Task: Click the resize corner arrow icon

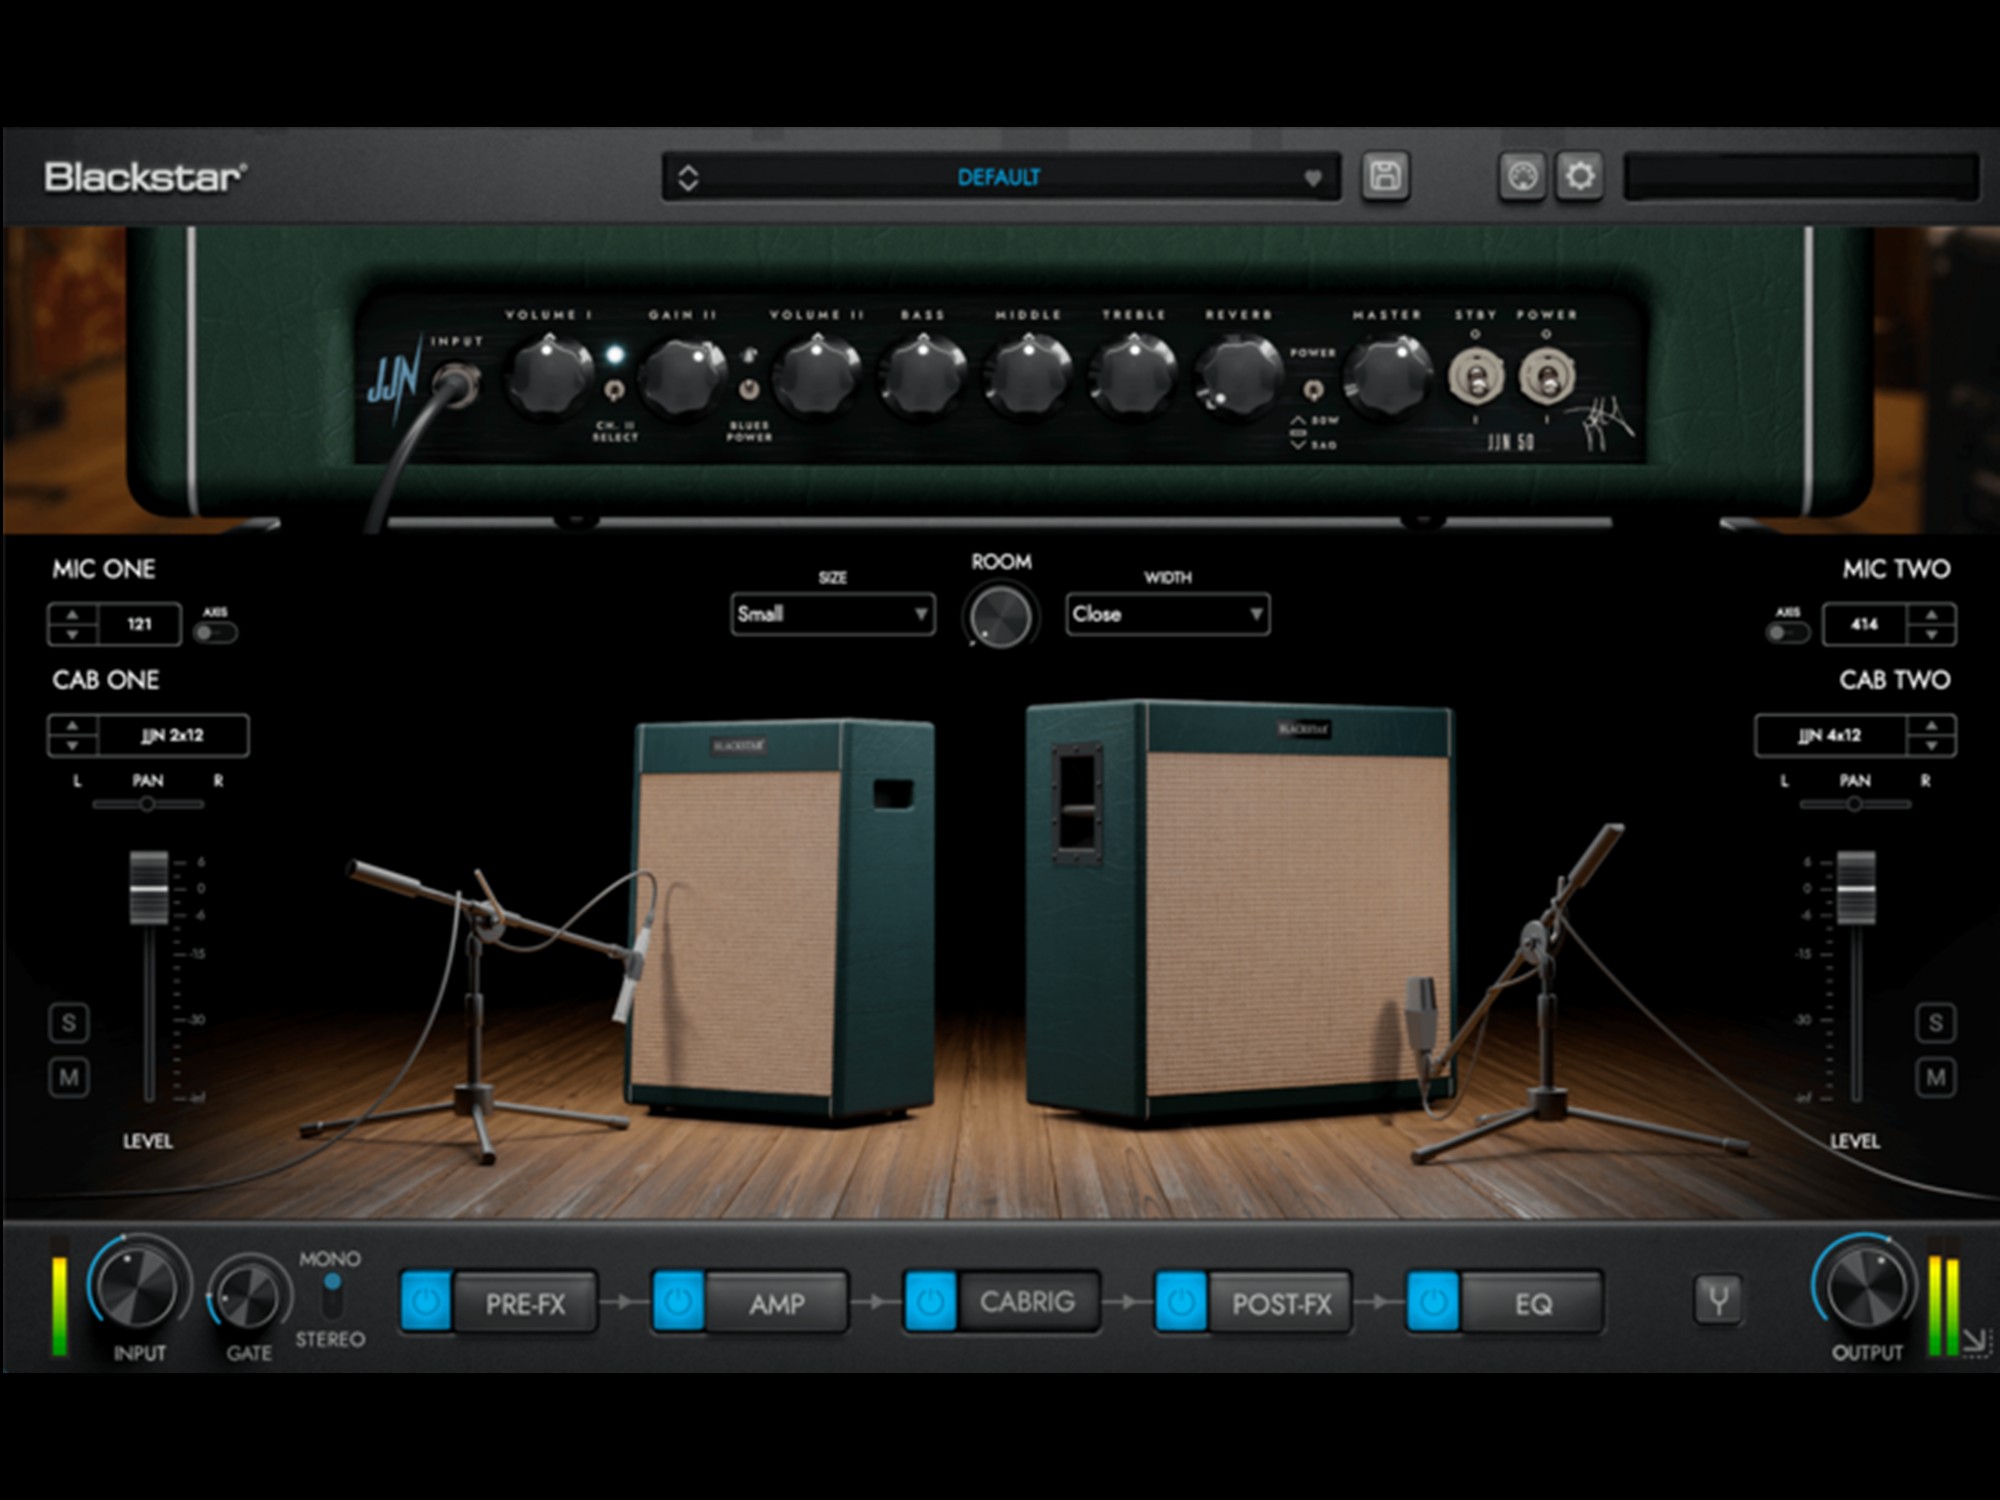Action: coord(1975,1341)
